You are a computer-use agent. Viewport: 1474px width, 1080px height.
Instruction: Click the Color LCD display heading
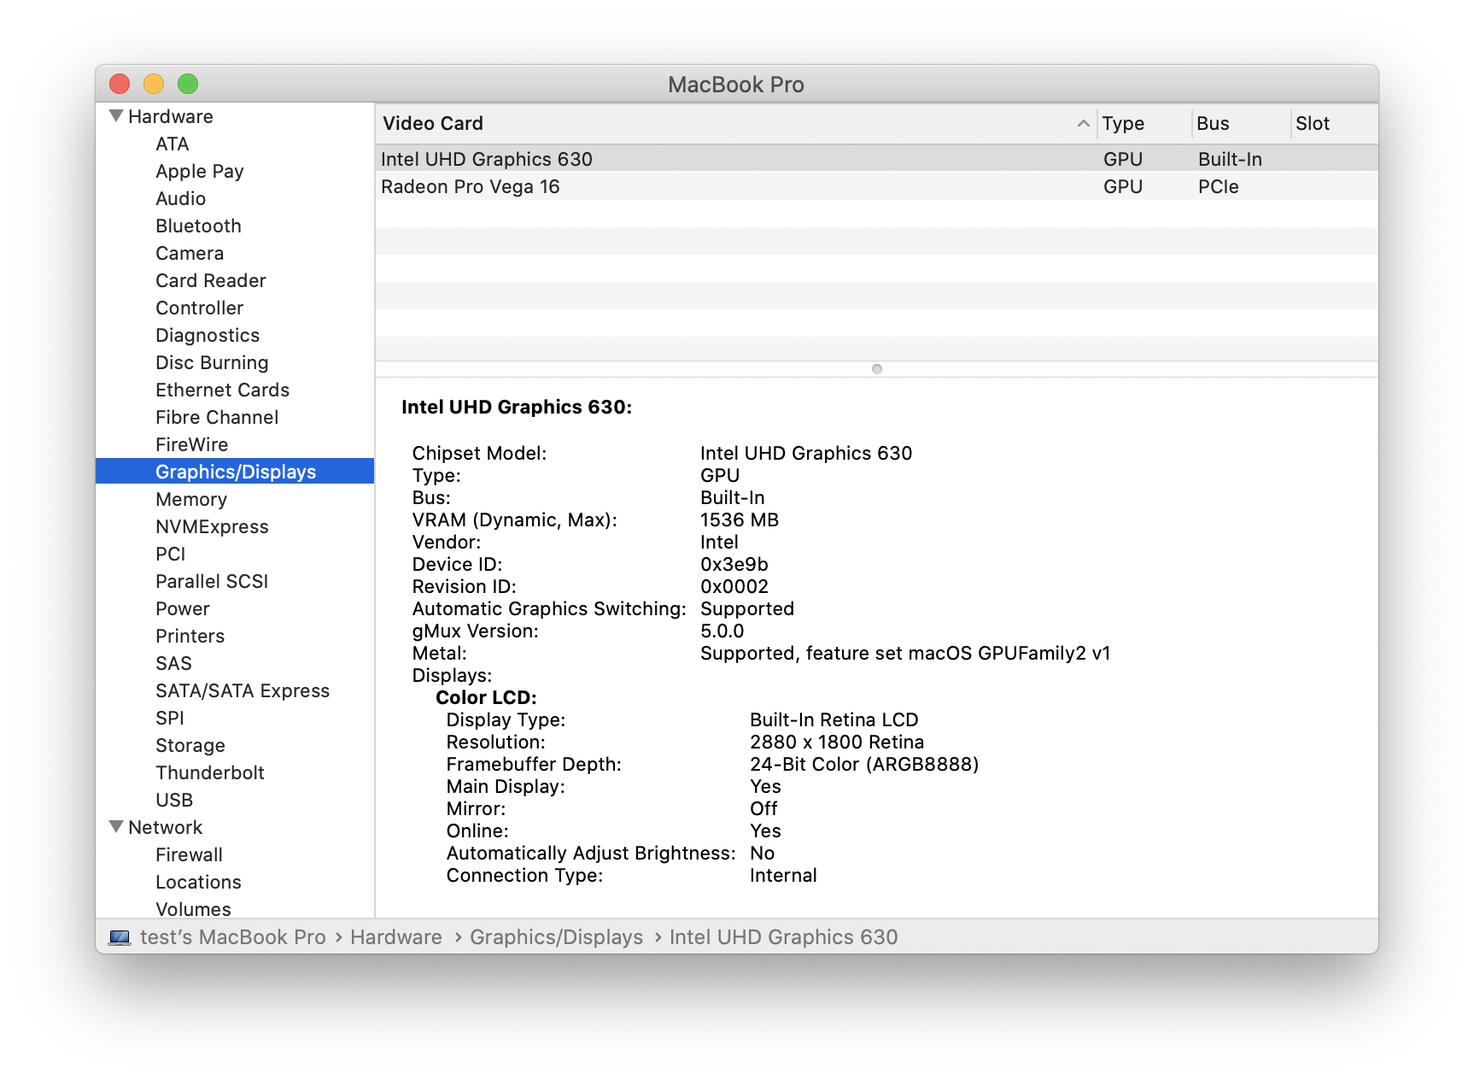(486, 697)
